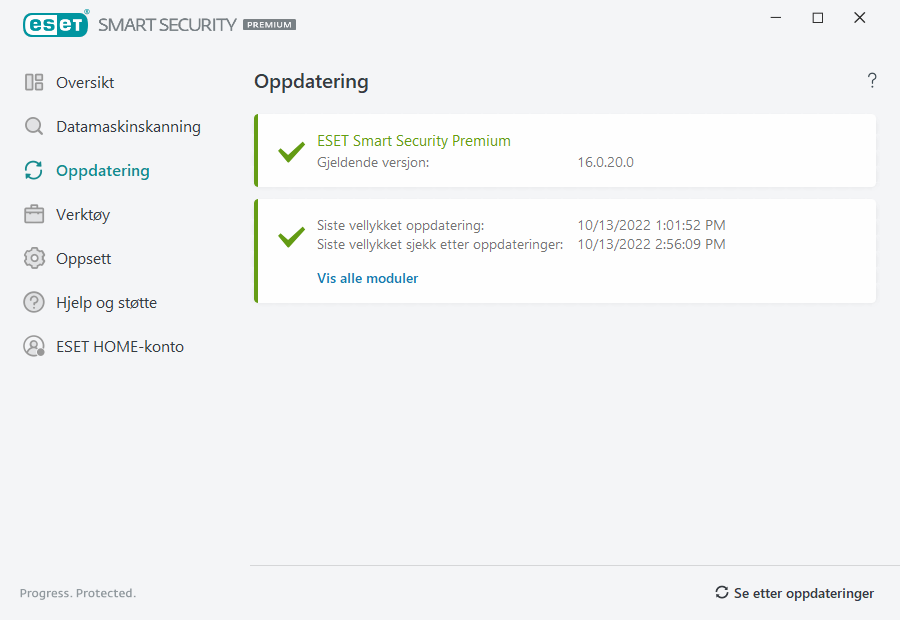Click the Vis alle moduler link
900x620 pixels.
pos(367,279)
